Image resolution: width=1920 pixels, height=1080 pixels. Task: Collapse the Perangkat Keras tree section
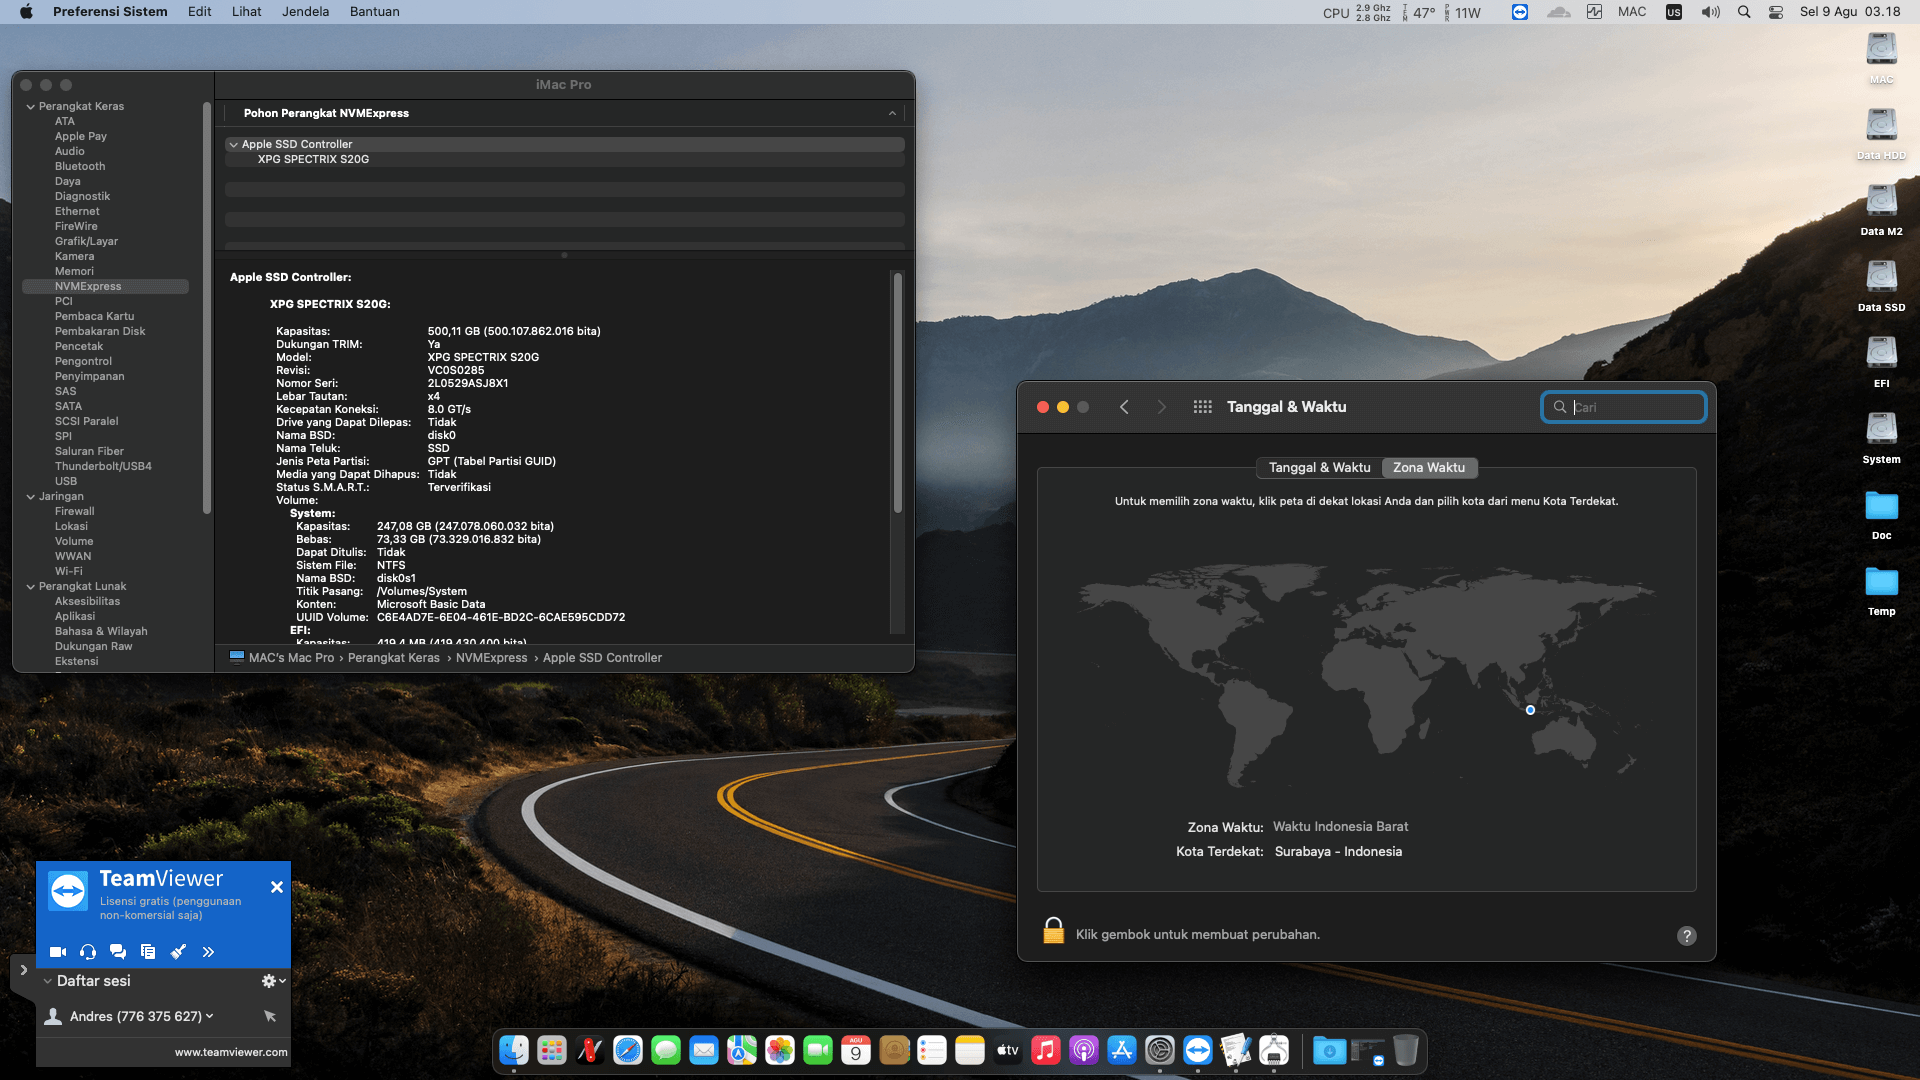pyautogui.click(x=30, y=107)
